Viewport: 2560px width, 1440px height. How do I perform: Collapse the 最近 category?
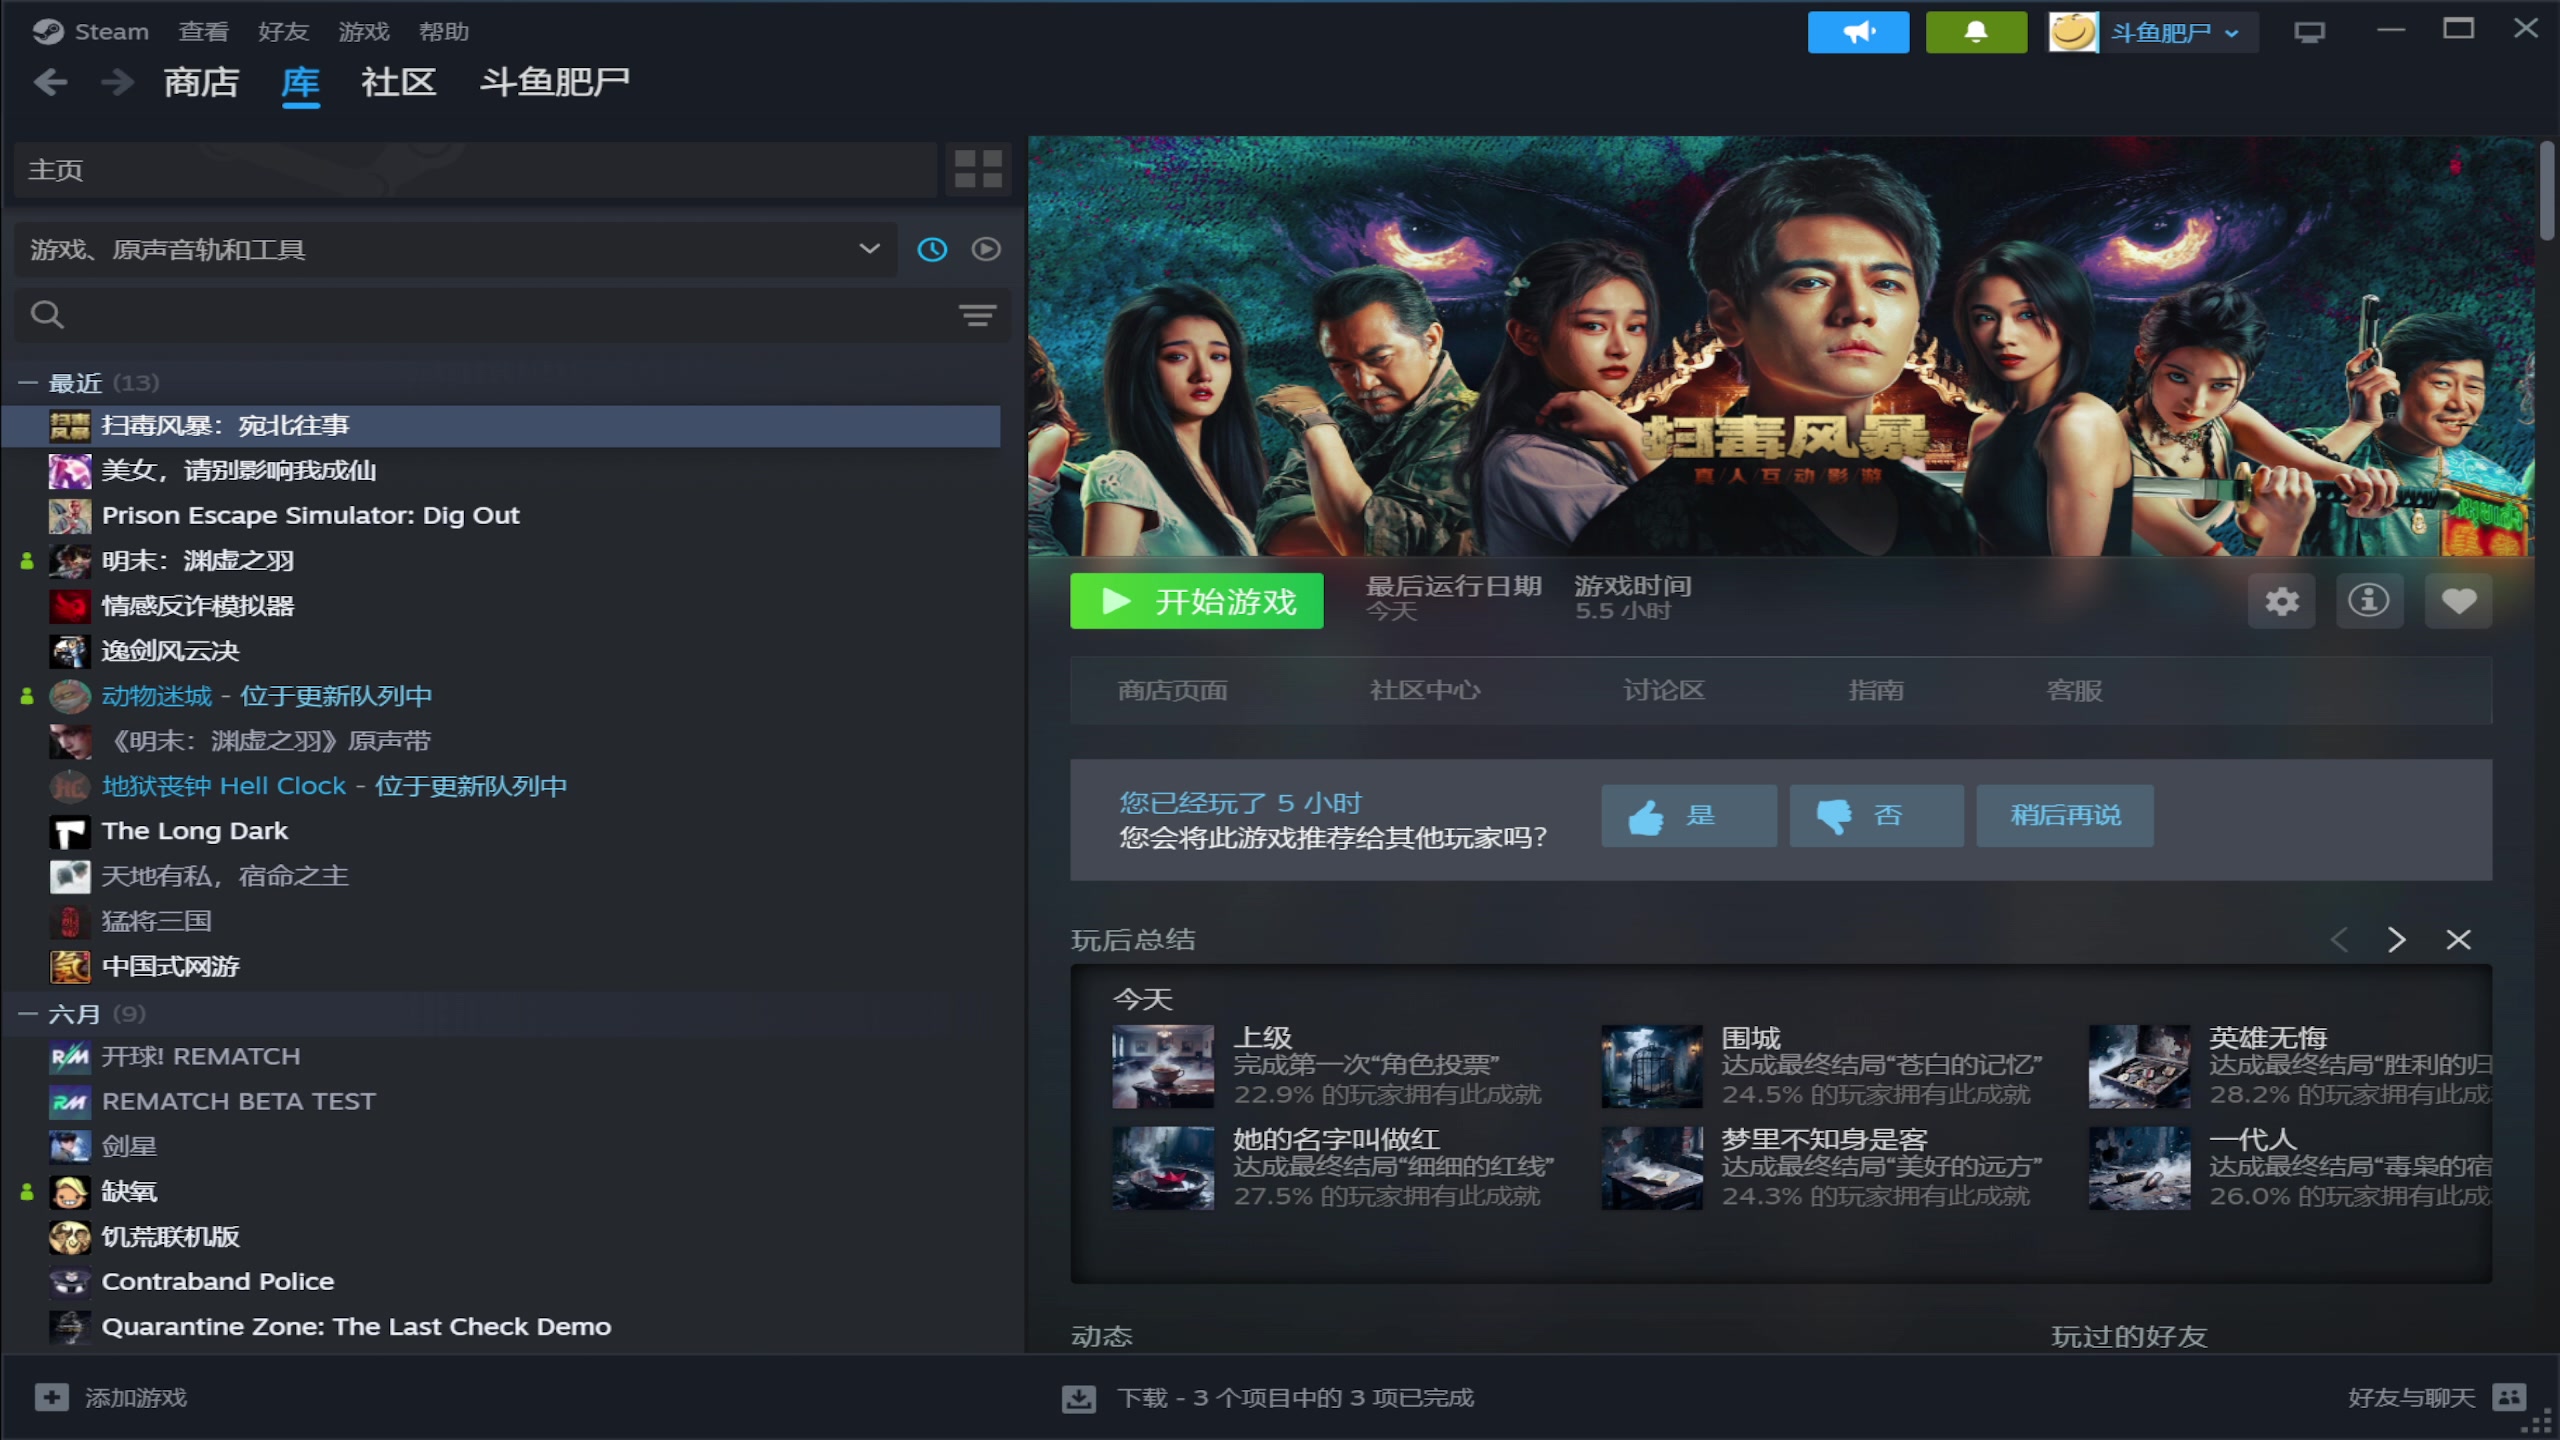pyautogui.click(x=28, y=383)
